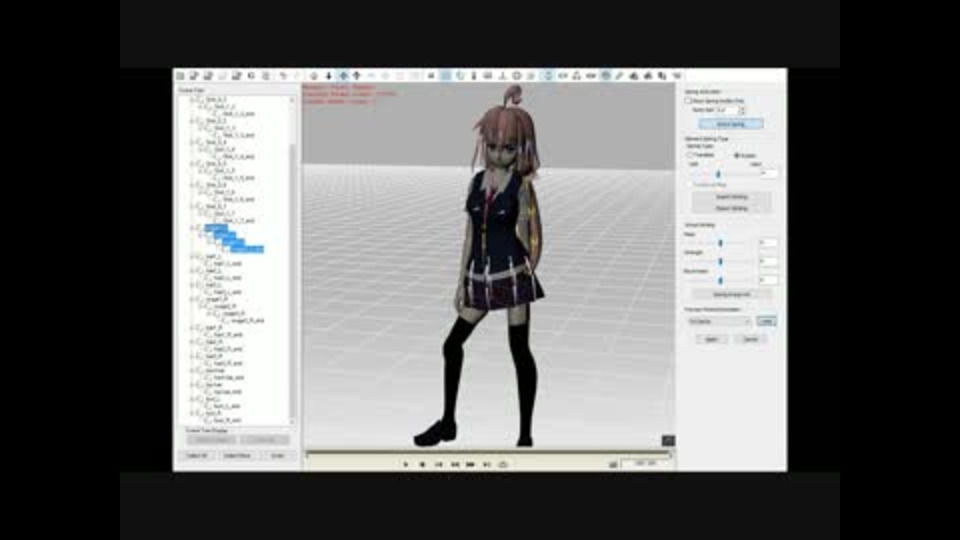This screenshot has height=540, width=960.
Task: Click the Export Setting button
Action: pyautogui.click(x=731, y=208)
